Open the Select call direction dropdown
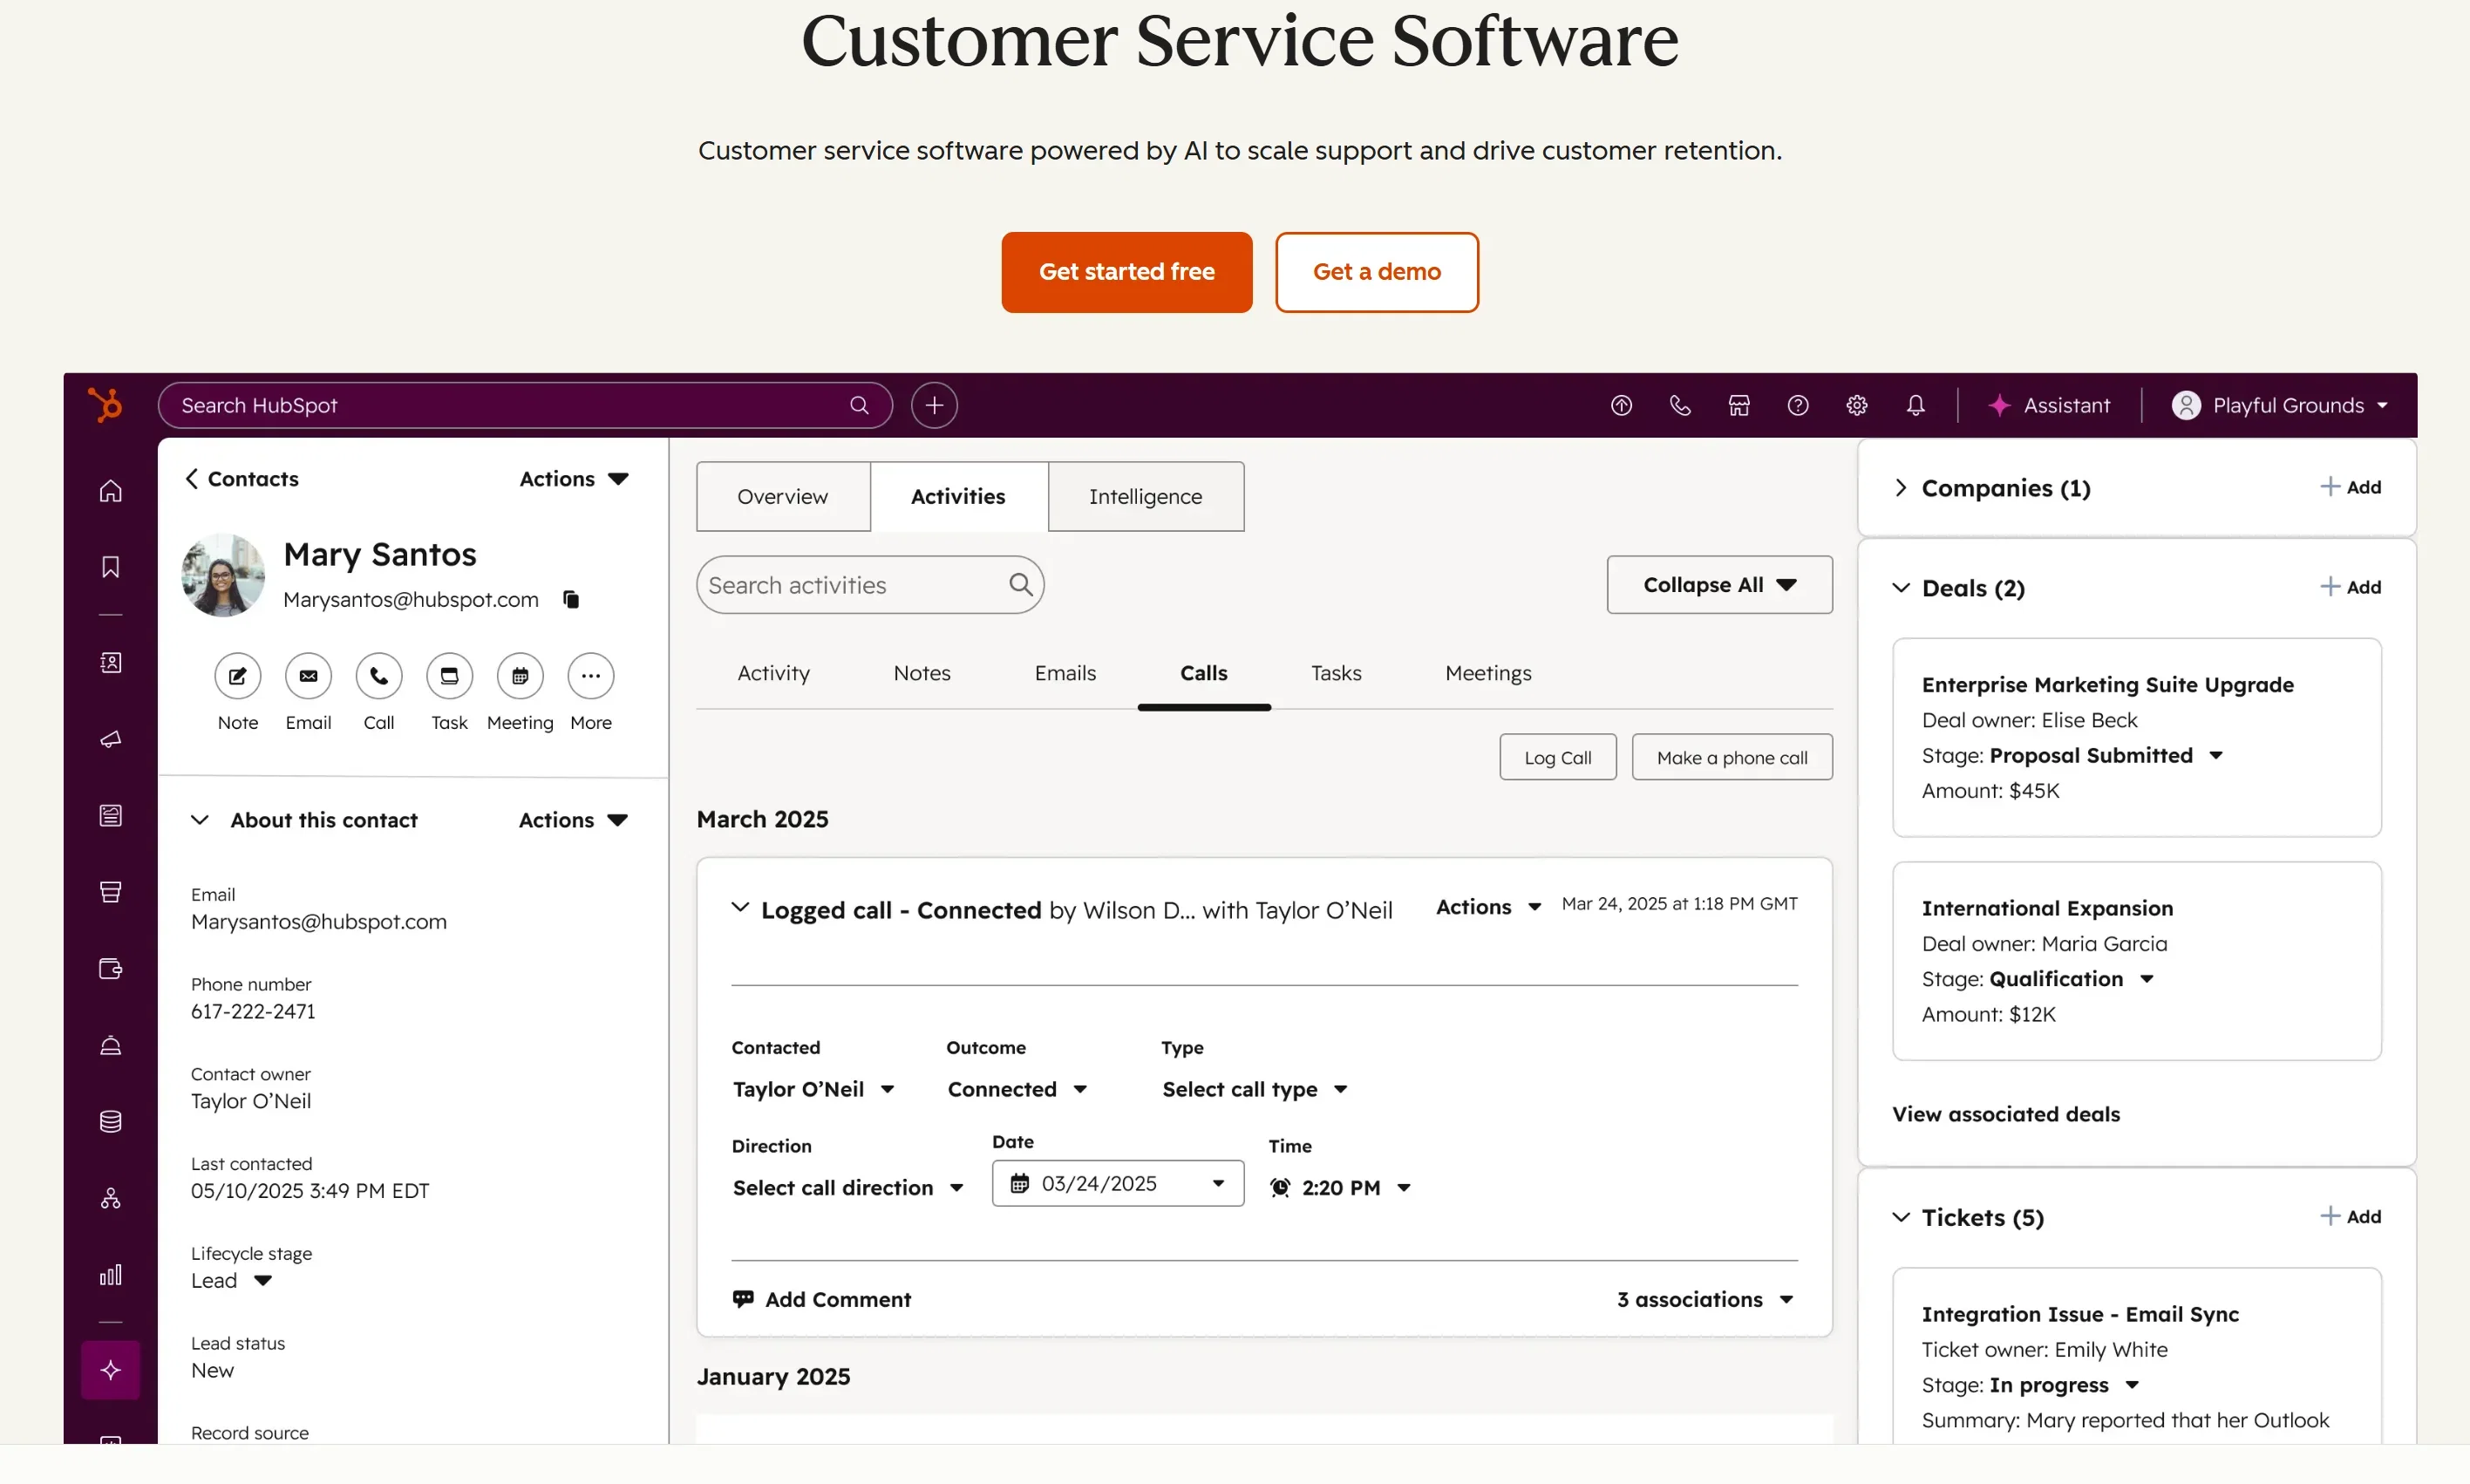 848,1187
